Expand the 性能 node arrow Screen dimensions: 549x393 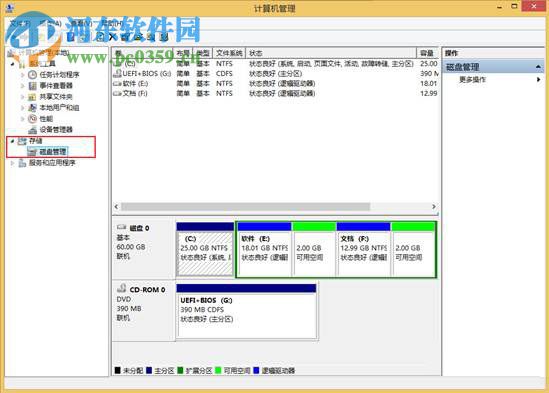22,119
